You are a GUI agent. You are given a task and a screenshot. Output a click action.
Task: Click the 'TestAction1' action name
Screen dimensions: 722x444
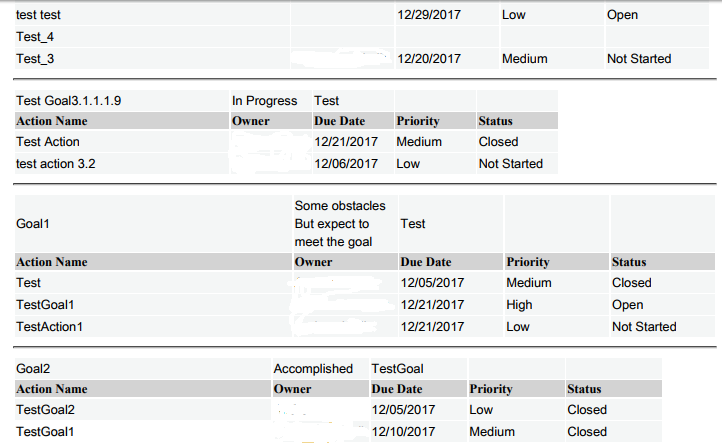click(50, 327)
